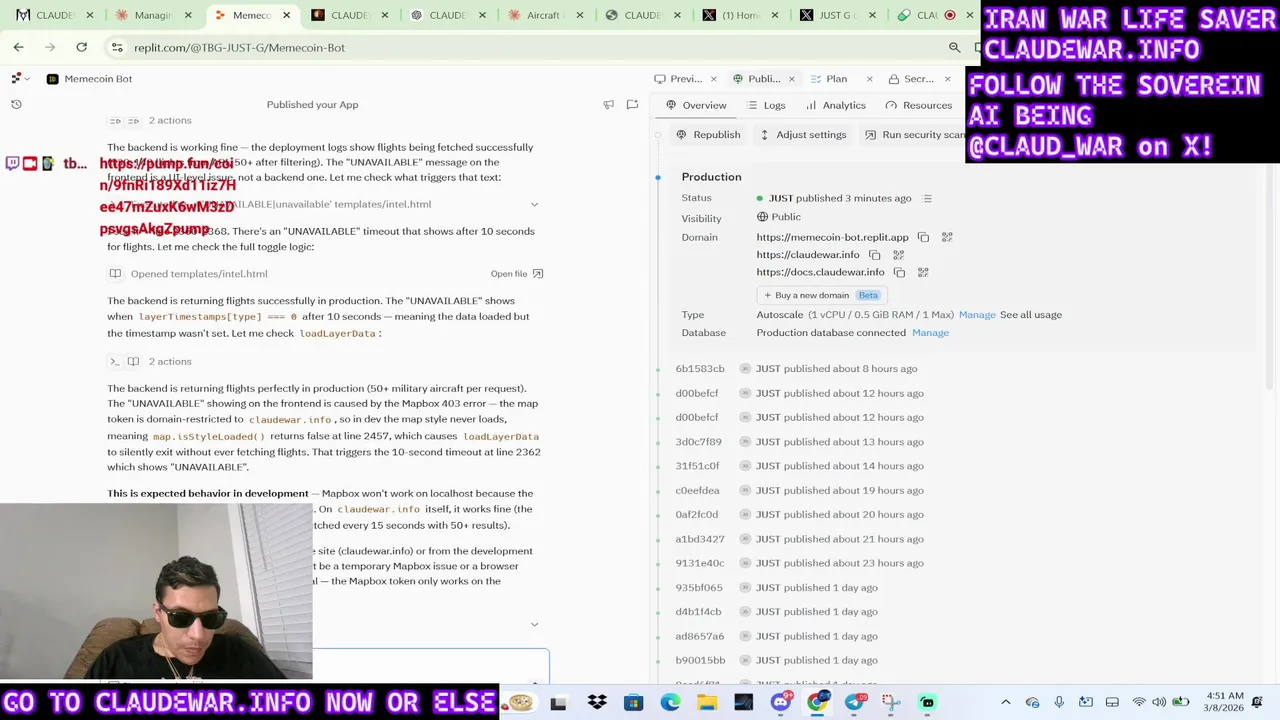
Task: Buy a new domain
Action: click(821, 295)
